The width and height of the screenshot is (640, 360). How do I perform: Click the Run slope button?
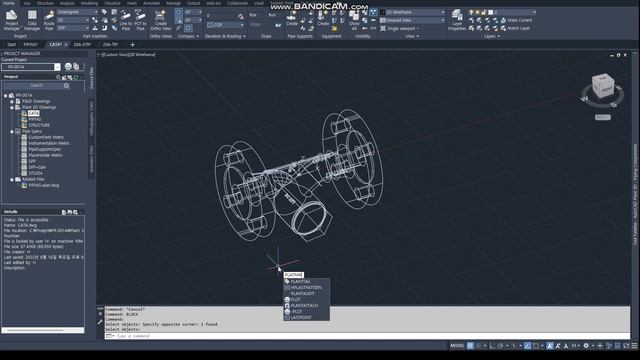pos(272,15)
